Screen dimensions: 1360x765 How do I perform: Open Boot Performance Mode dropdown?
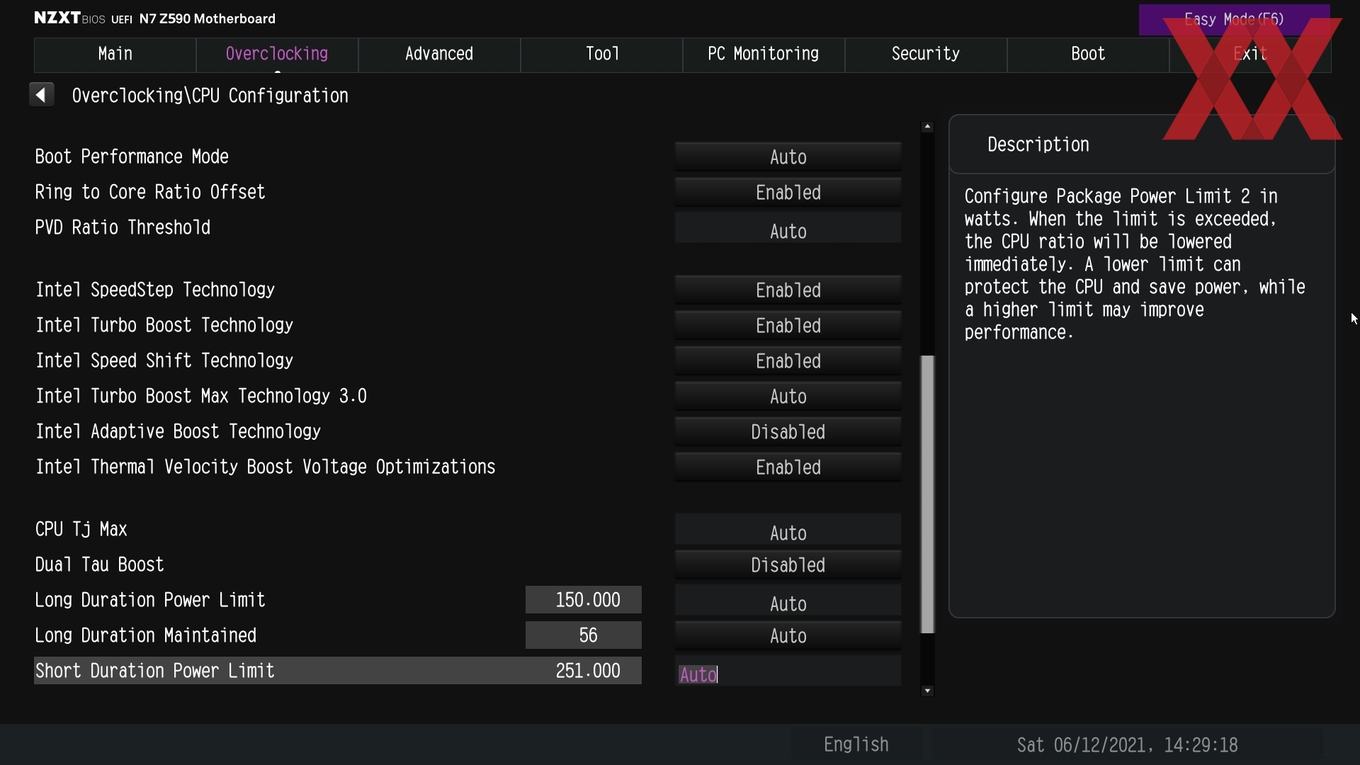point(788,157)
